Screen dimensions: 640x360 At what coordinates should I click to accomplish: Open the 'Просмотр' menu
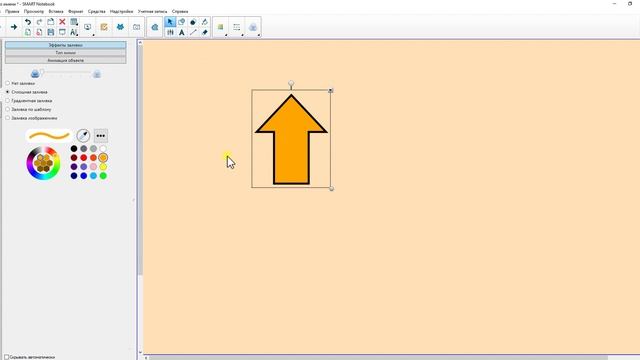click(x=34, y=11)
